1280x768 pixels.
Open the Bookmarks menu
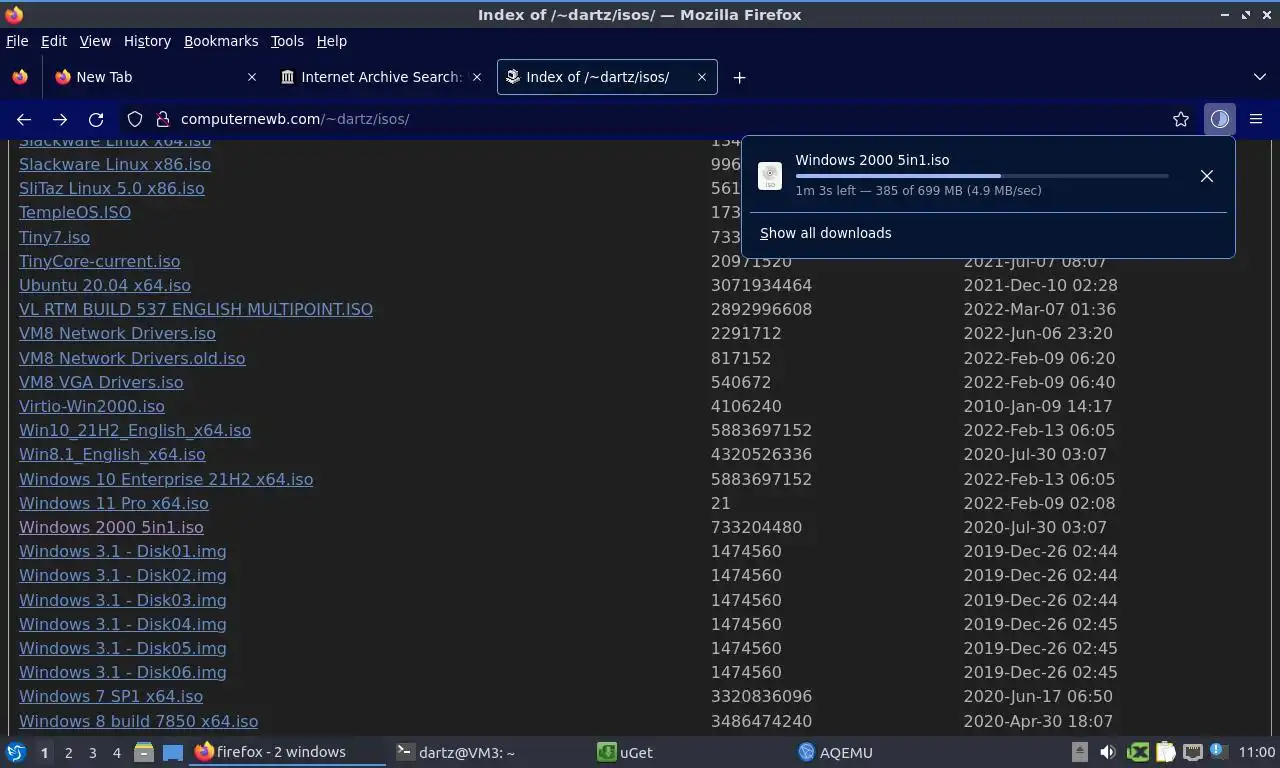[221, 41]
